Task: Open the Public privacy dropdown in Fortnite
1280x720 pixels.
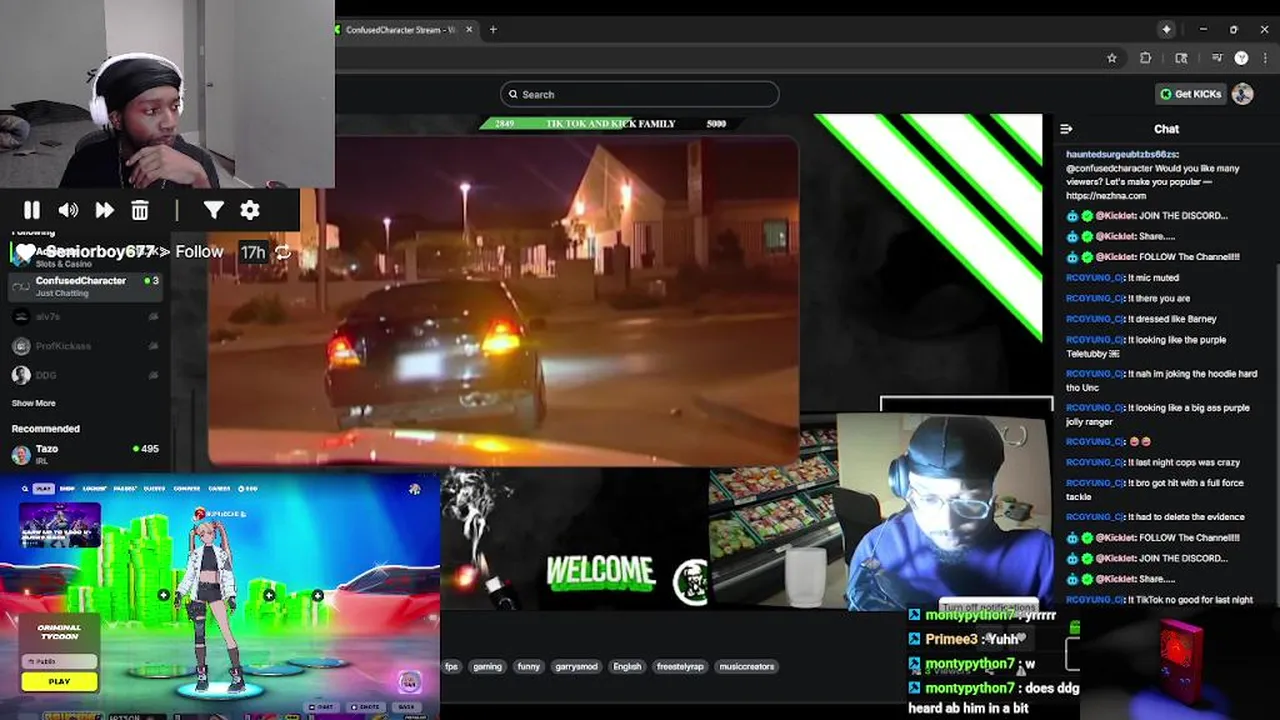Action: 59,662
